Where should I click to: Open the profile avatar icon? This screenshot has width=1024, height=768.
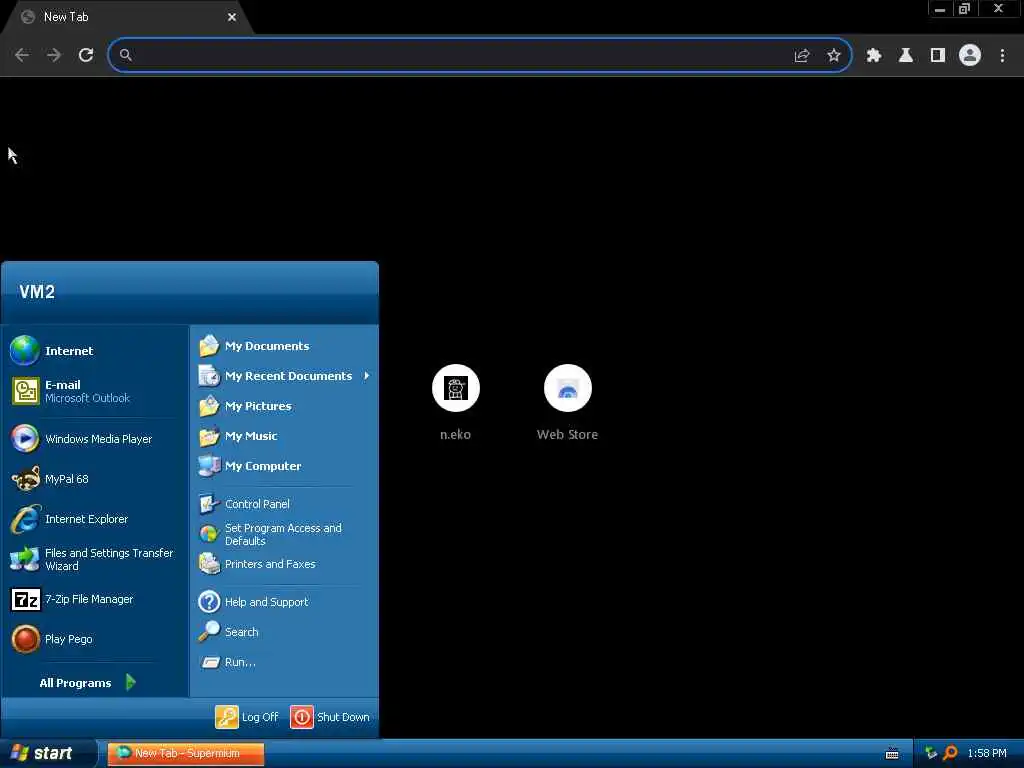(970, 55)
